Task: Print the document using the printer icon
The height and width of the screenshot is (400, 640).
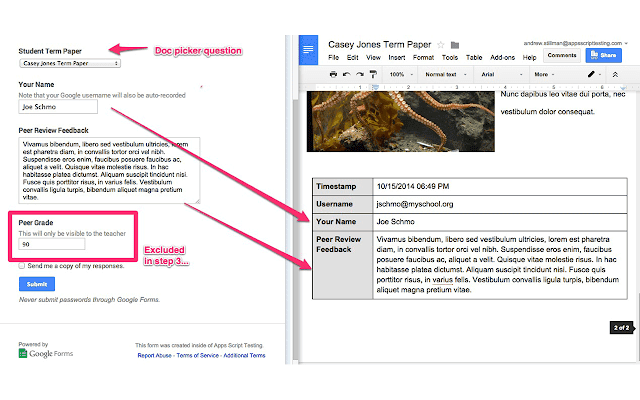Action: (x=333, y=74)
